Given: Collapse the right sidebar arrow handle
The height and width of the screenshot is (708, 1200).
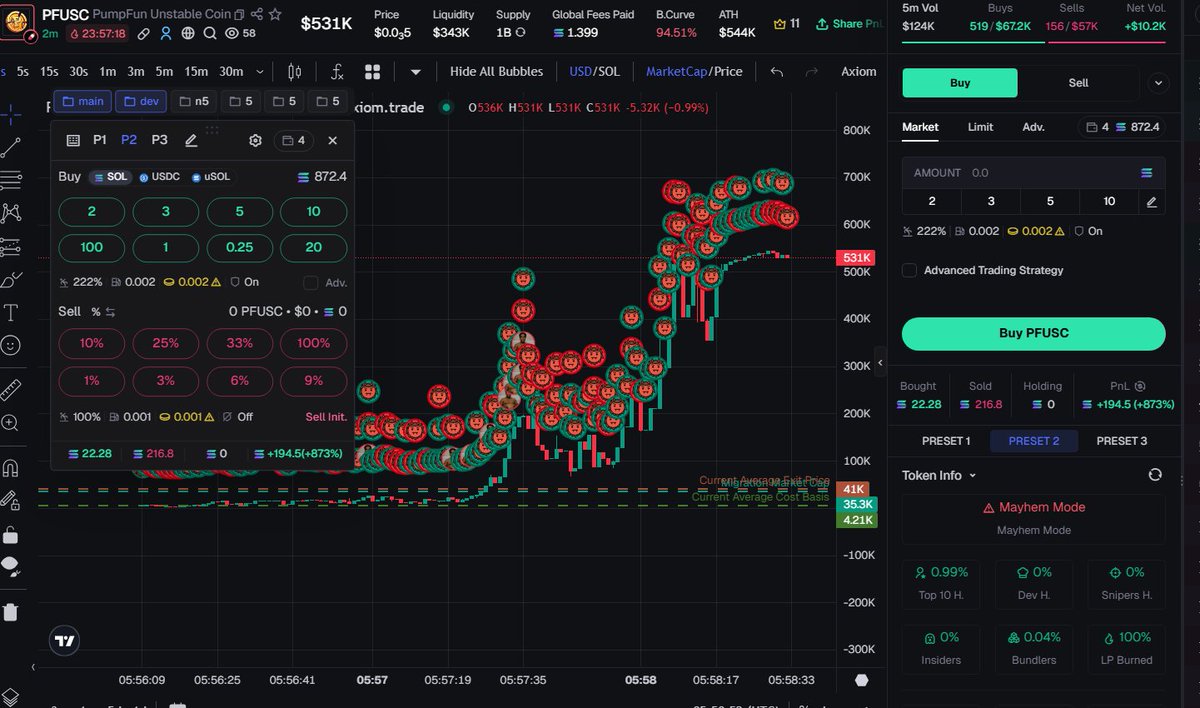Looking at the screenshot, I should pyautogui.click(x=880, y=363).
